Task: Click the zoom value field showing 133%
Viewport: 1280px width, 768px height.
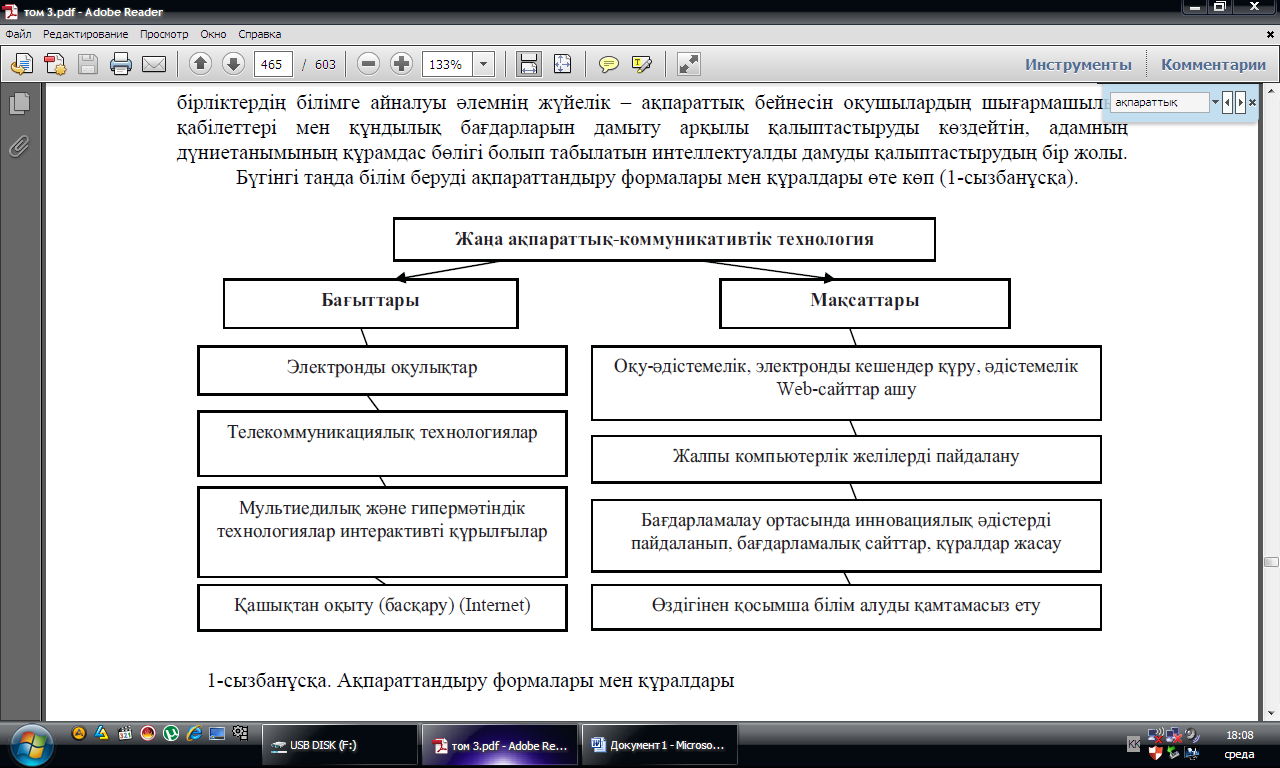Action: pyautogui.click(x=447, y=64)
